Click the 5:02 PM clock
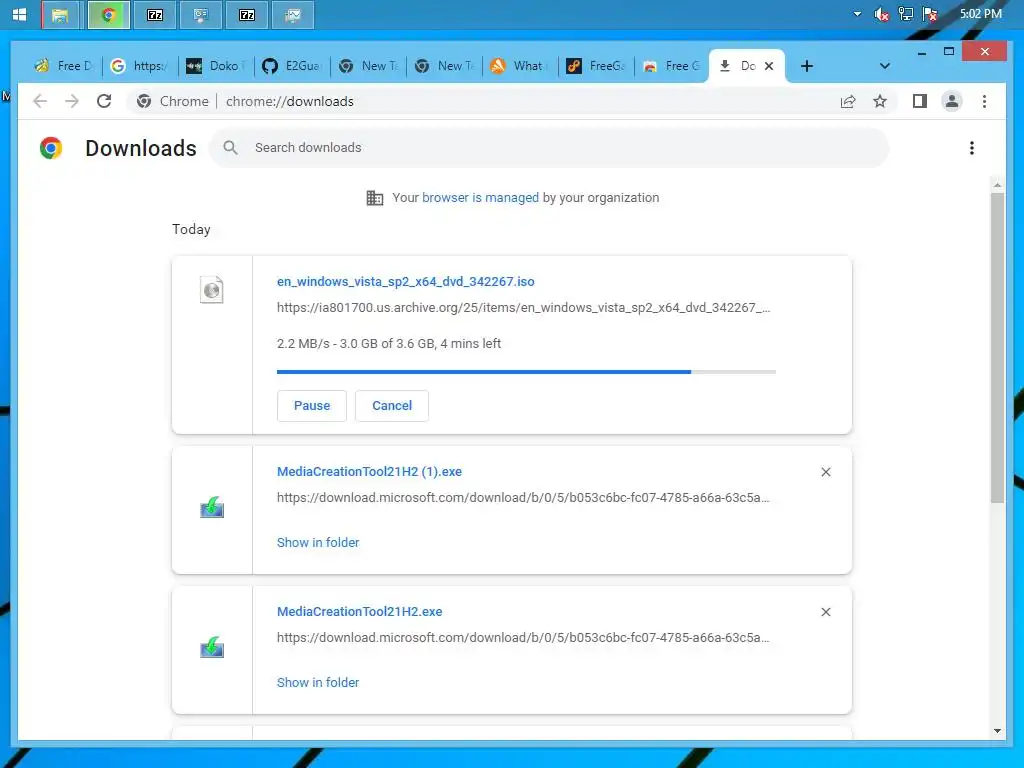The width and height of the screenshot is (1024, 768). (980, 13)
